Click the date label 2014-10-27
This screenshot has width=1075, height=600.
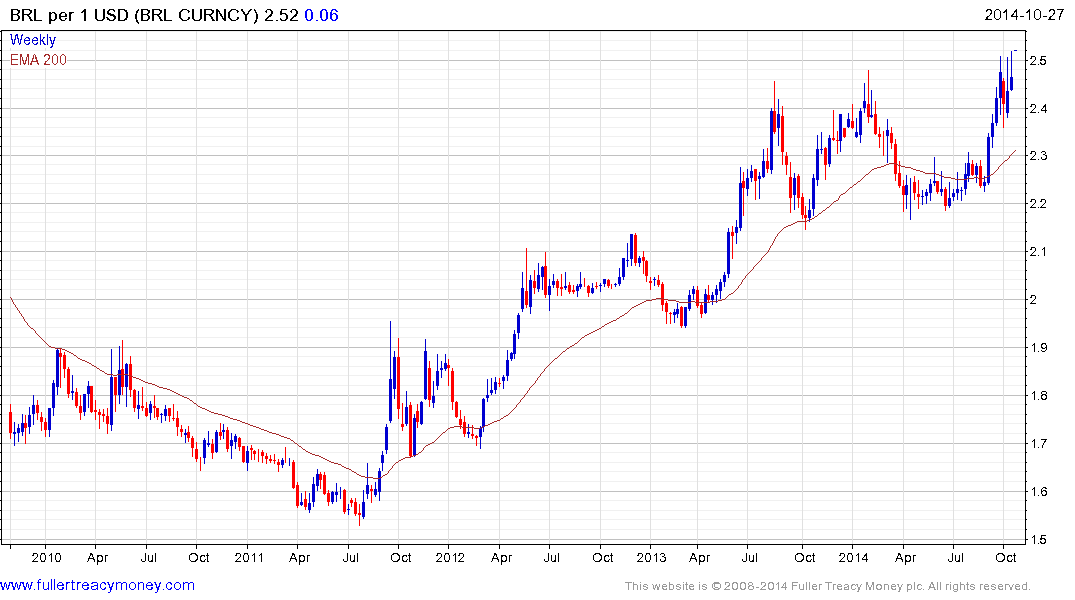pos(1024,15)
